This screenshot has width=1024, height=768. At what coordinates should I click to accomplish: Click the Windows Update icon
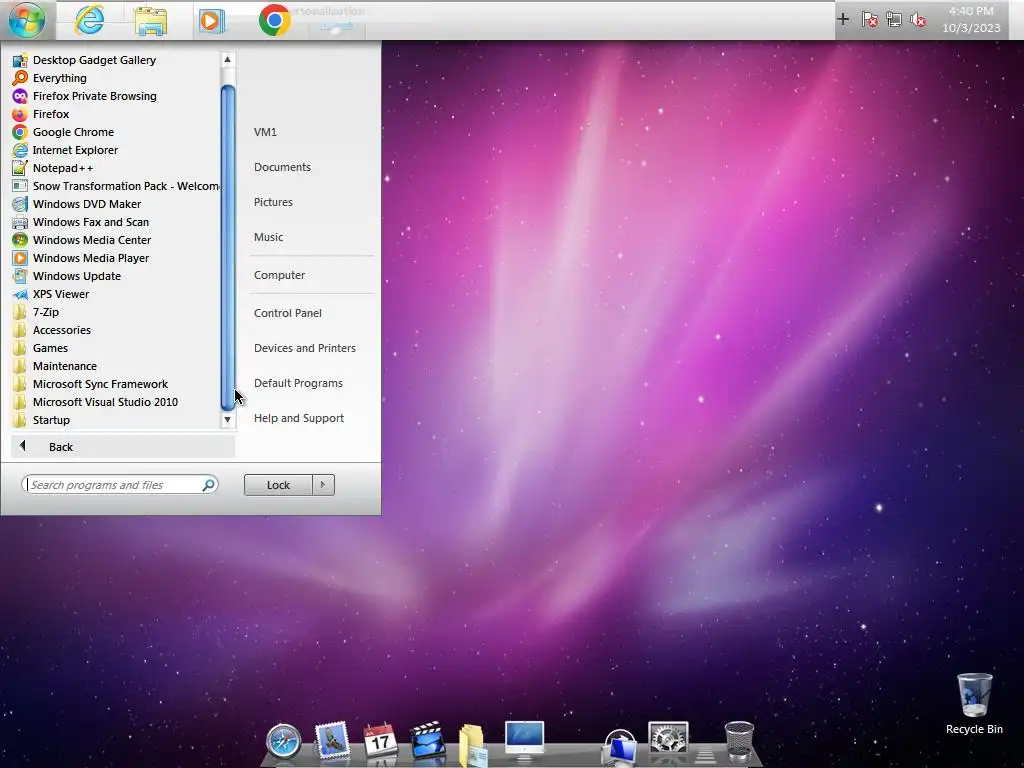(20, 276)
